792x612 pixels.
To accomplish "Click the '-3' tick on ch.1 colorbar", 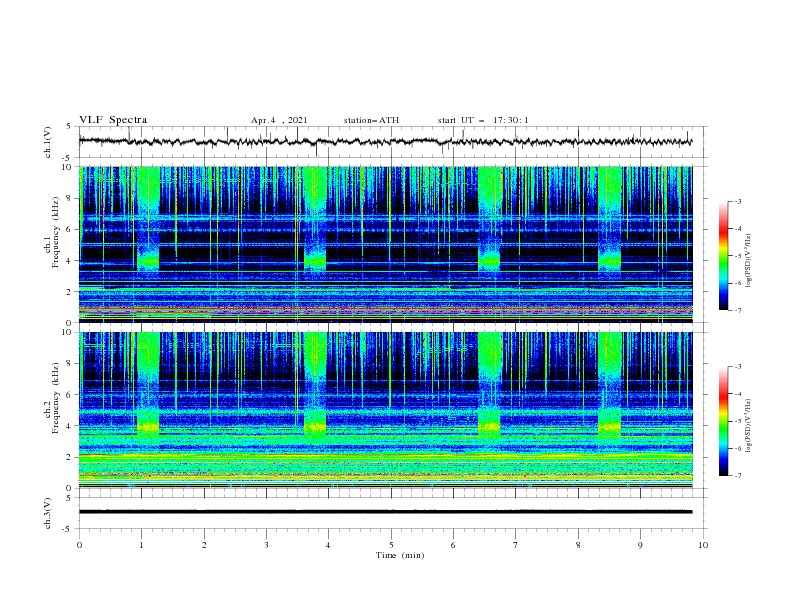I will coord(737,201).
